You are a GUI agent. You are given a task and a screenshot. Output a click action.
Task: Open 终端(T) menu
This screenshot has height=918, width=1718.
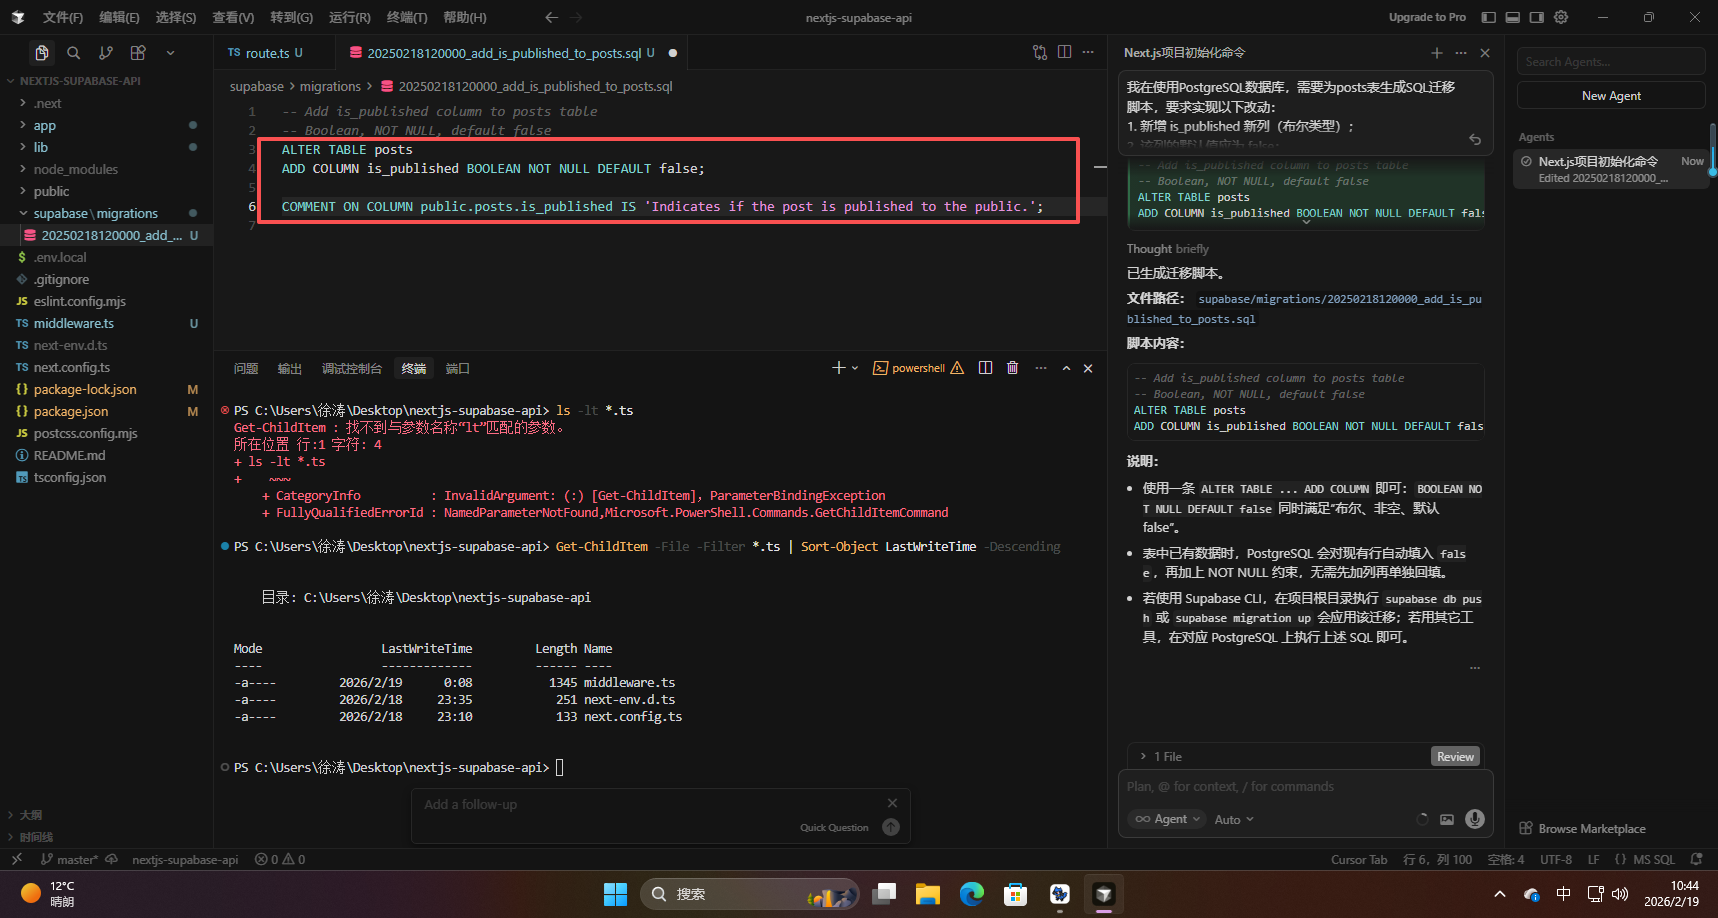point(407,17)
